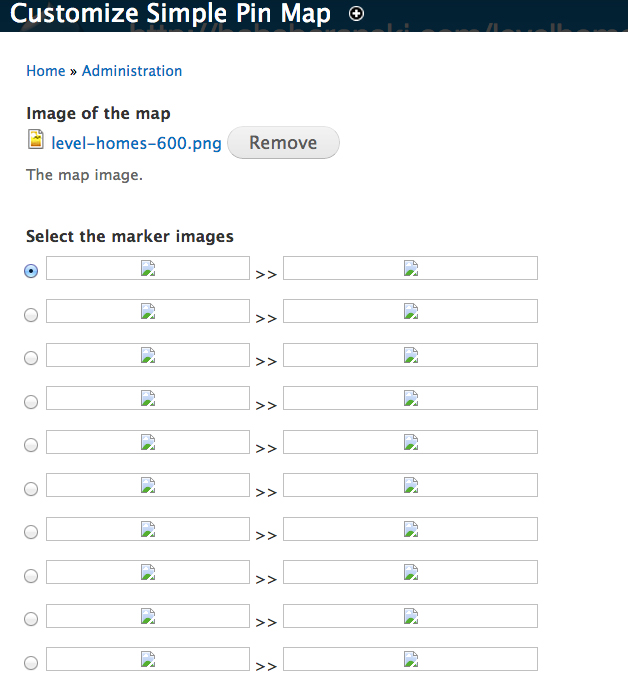
Task: Click the ninth row's left marker image
Action: click(148, 616)
